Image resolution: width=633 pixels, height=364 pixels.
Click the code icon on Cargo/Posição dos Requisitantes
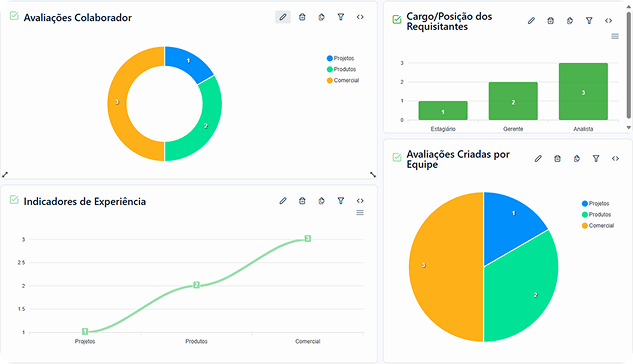coord(608,21)
